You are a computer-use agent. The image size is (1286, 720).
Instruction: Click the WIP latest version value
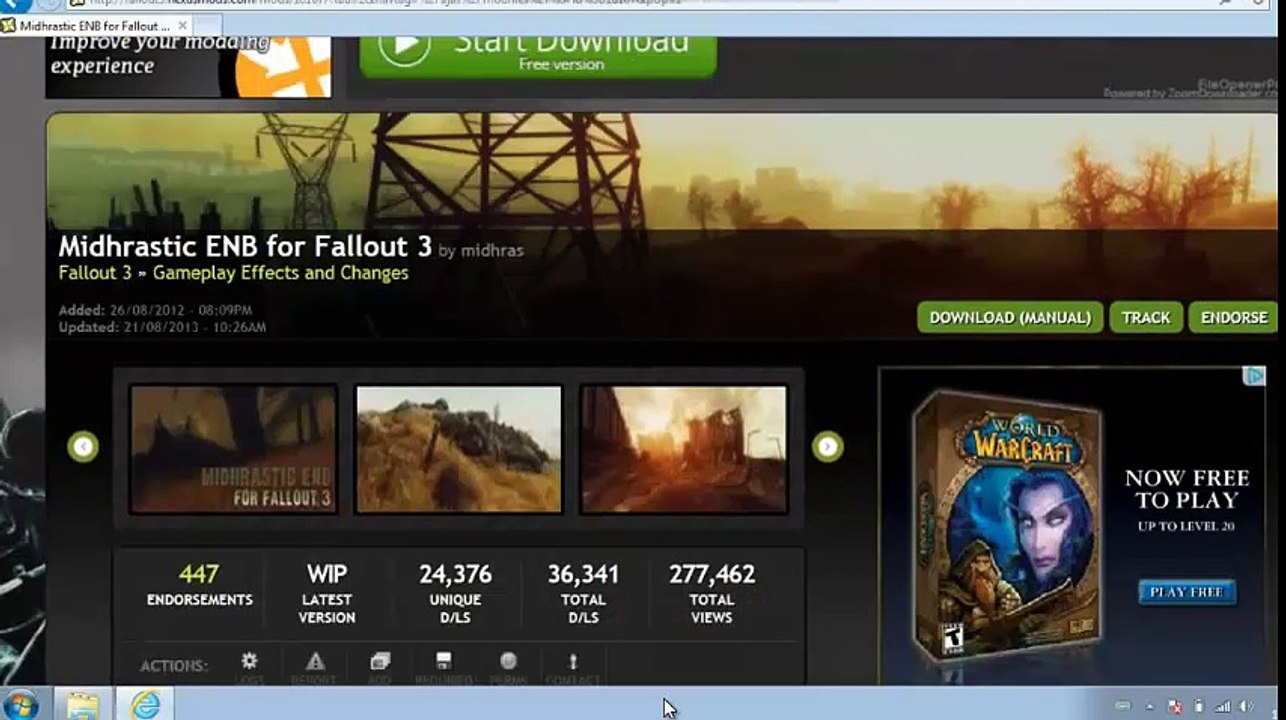click(x=326, y=574)
